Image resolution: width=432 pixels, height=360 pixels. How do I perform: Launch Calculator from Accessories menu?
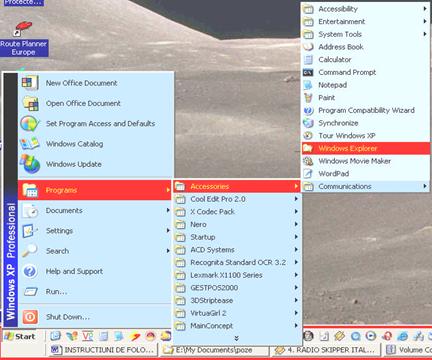click(x=365, y=59)
